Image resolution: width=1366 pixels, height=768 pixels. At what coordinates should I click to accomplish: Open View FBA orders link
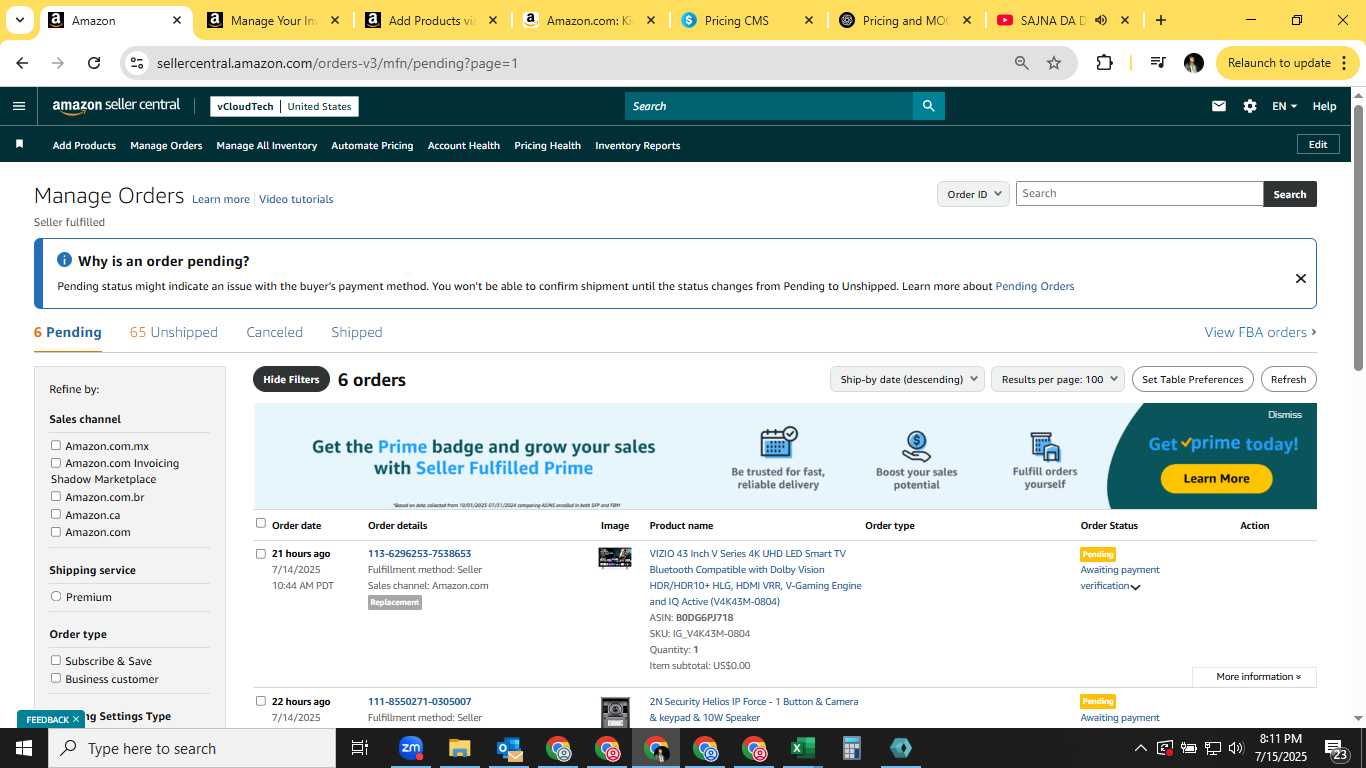click(1260, 332)
